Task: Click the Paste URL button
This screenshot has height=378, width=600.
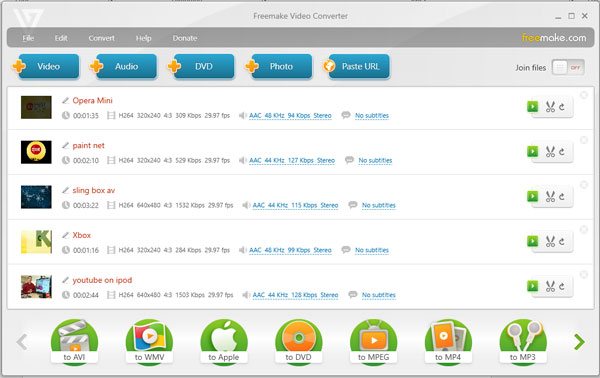Action: coord(359,66)
